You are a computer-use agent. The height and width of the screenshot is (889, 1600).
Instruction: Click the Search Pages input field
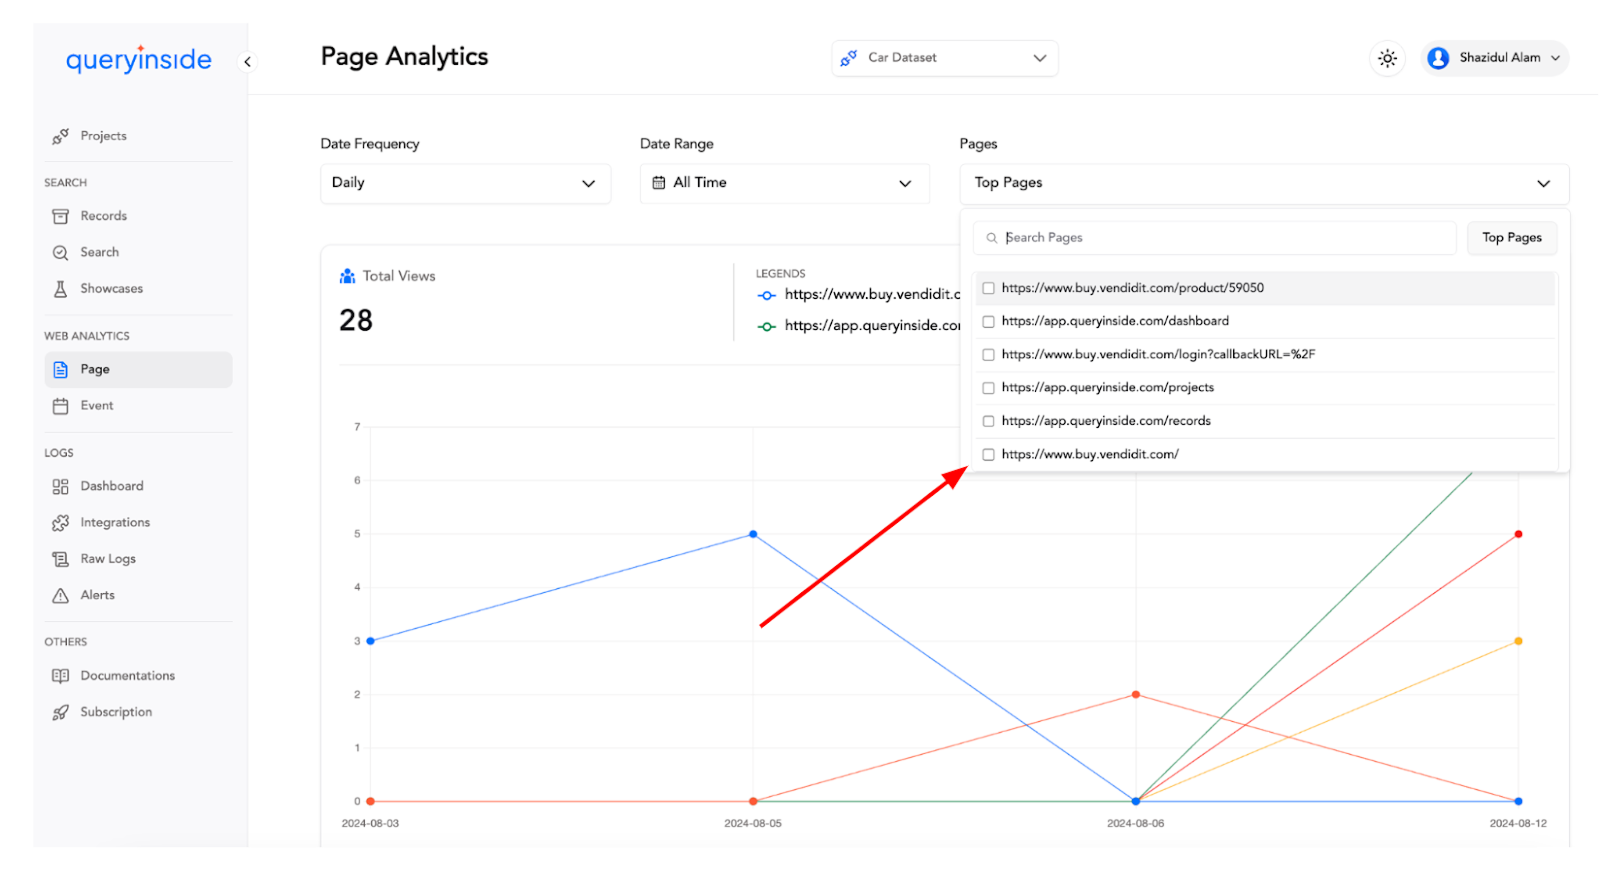(x=1215, y=238)
